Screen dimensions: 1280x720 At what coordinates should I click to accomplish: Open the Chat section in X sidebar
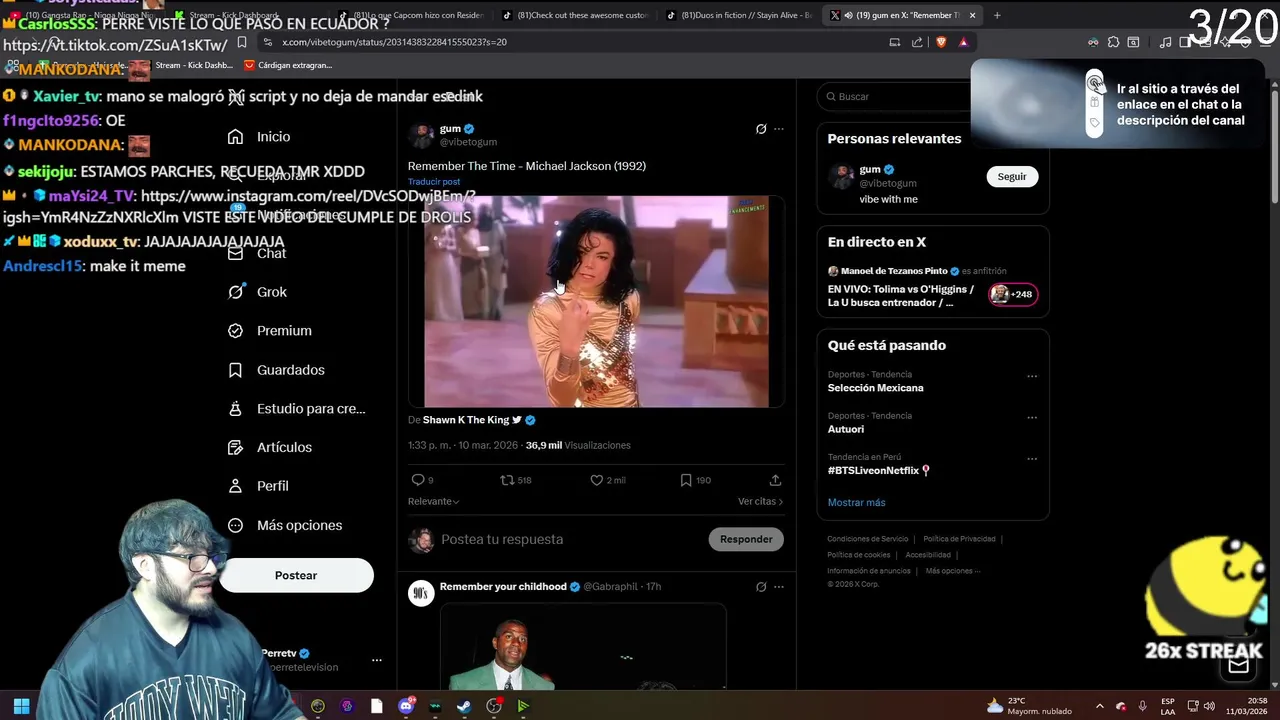(x=257, y=254)
